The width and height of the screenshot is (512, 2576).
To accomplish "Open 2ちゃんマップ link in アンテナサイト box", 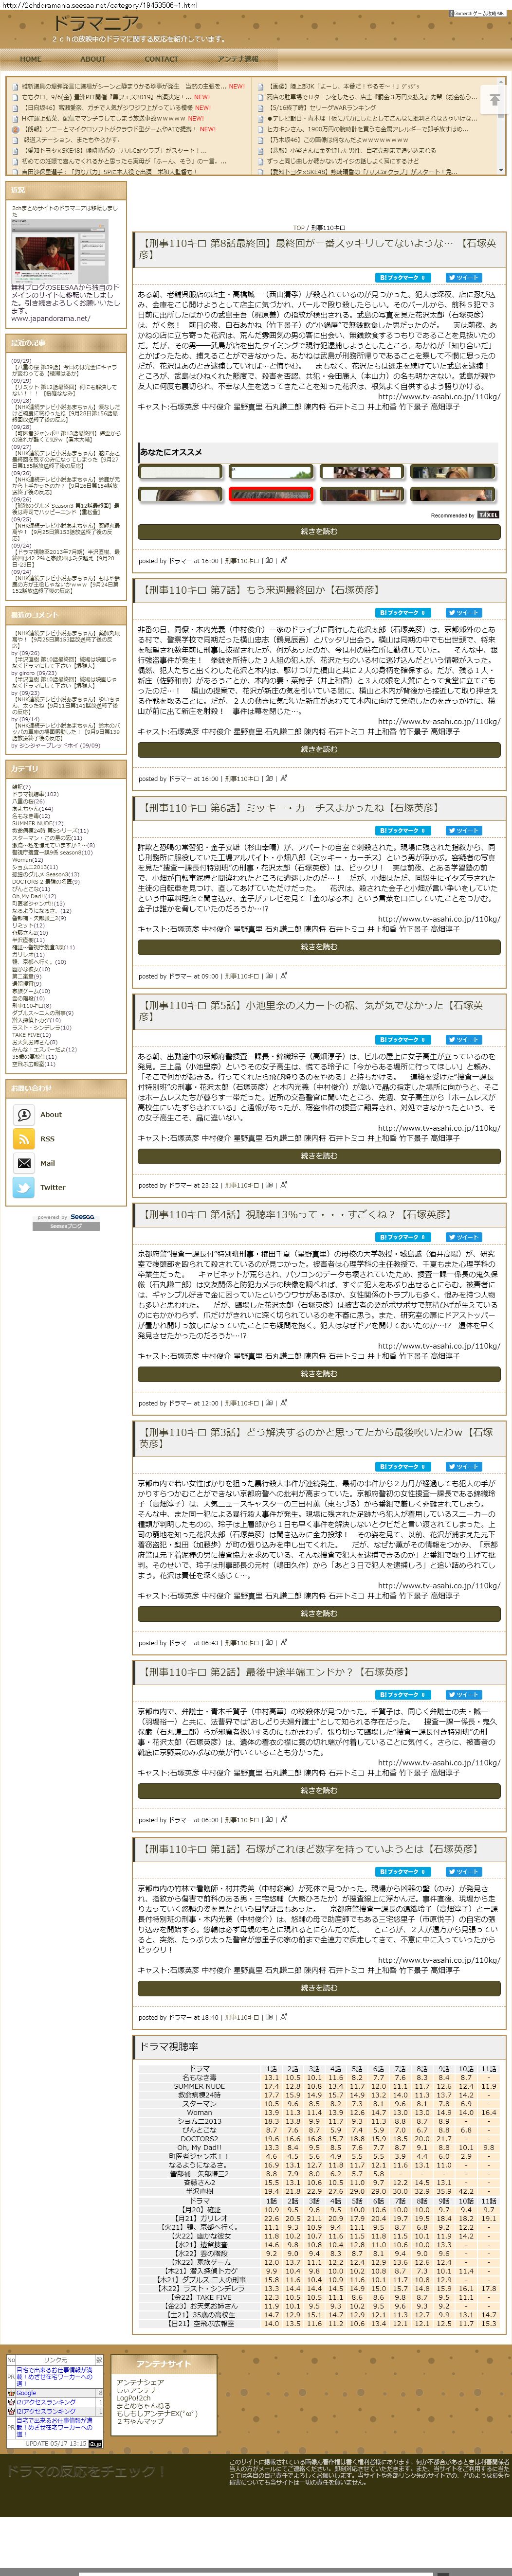I will (x=139, y=2421).
